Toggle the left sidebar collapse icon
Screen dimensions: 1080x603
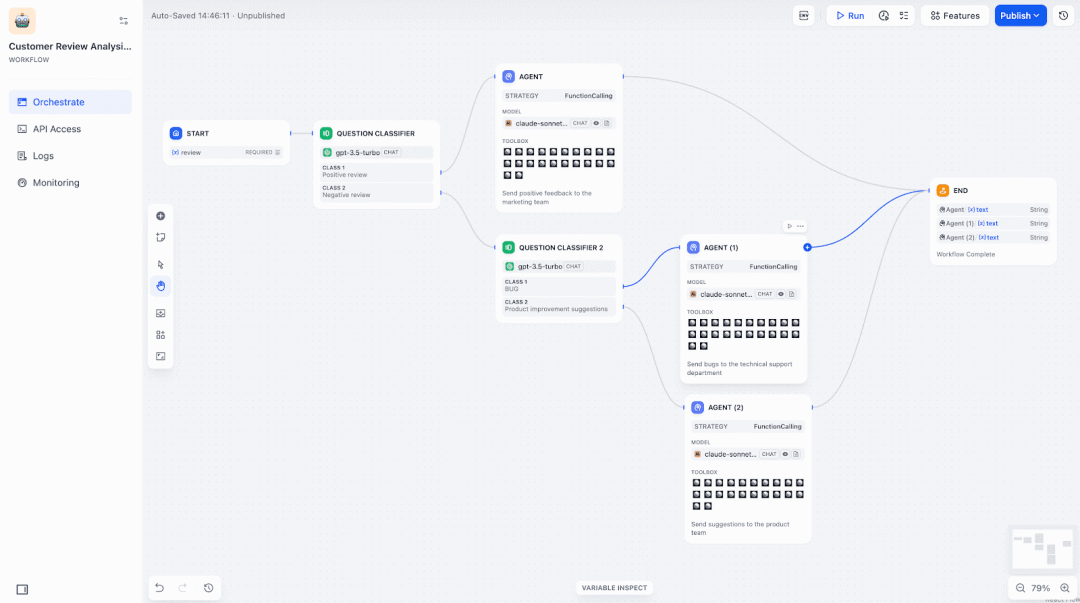coord(22,589)
